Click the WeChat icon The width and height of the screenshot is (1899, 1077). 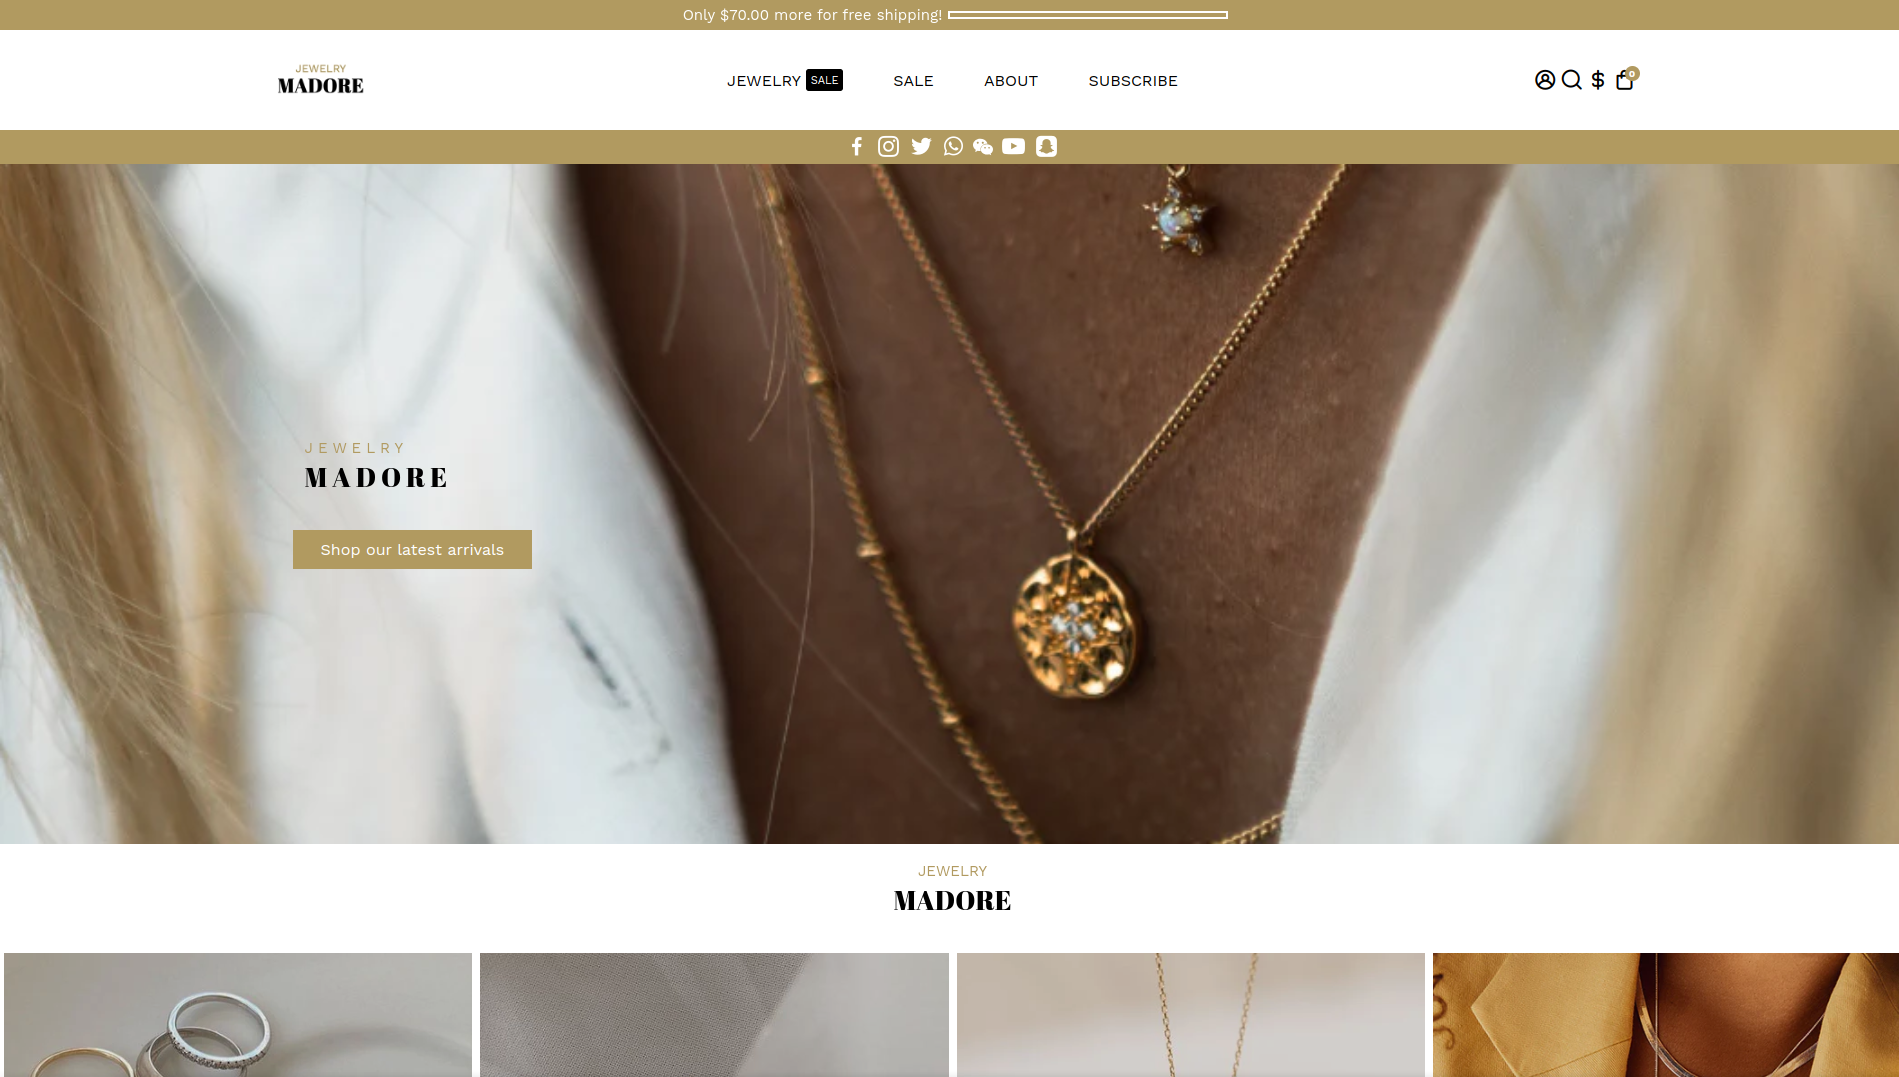(x=983, y=147)
